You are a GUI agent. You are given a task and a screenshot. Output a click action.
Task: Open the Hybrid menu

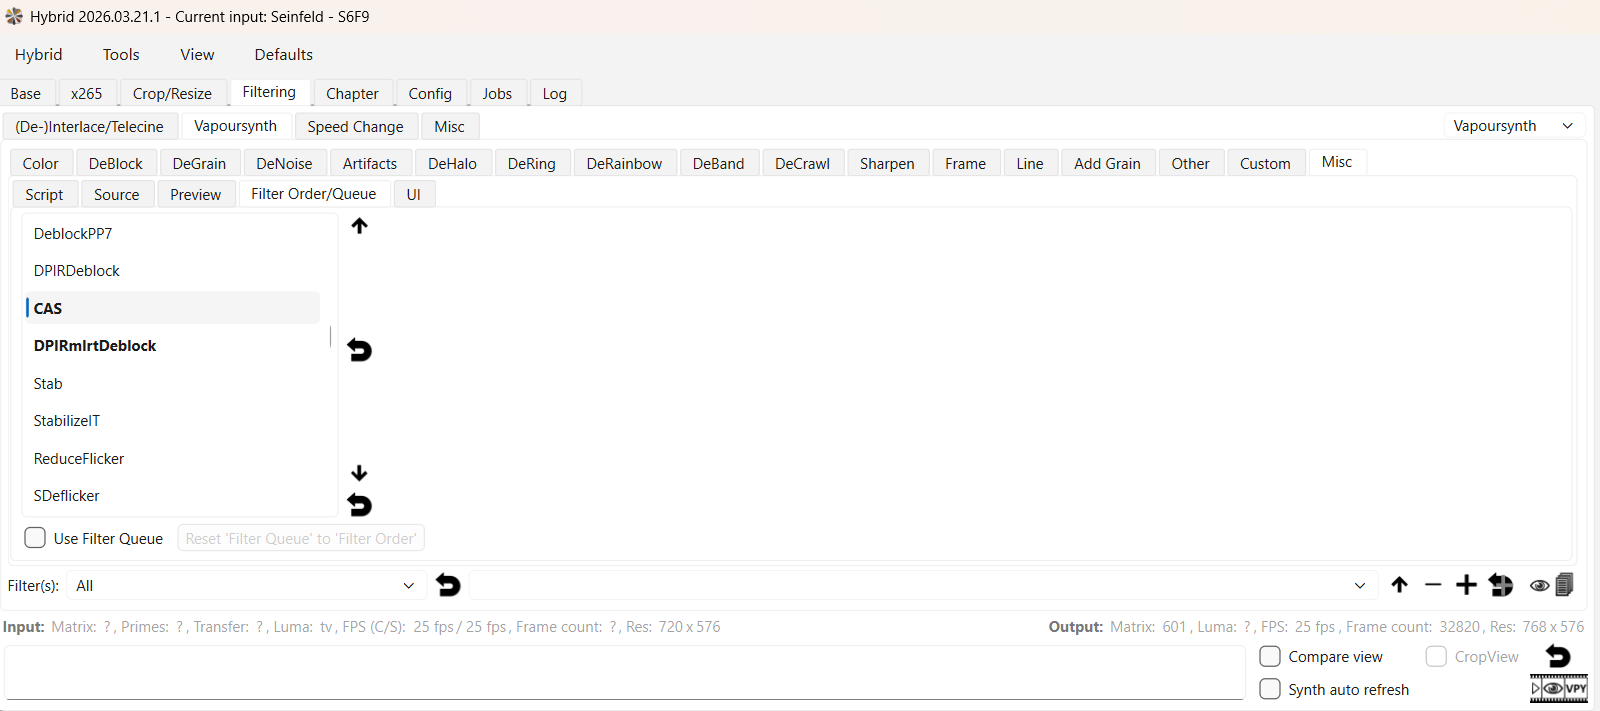pyautogui.click(x=39, y=54)
